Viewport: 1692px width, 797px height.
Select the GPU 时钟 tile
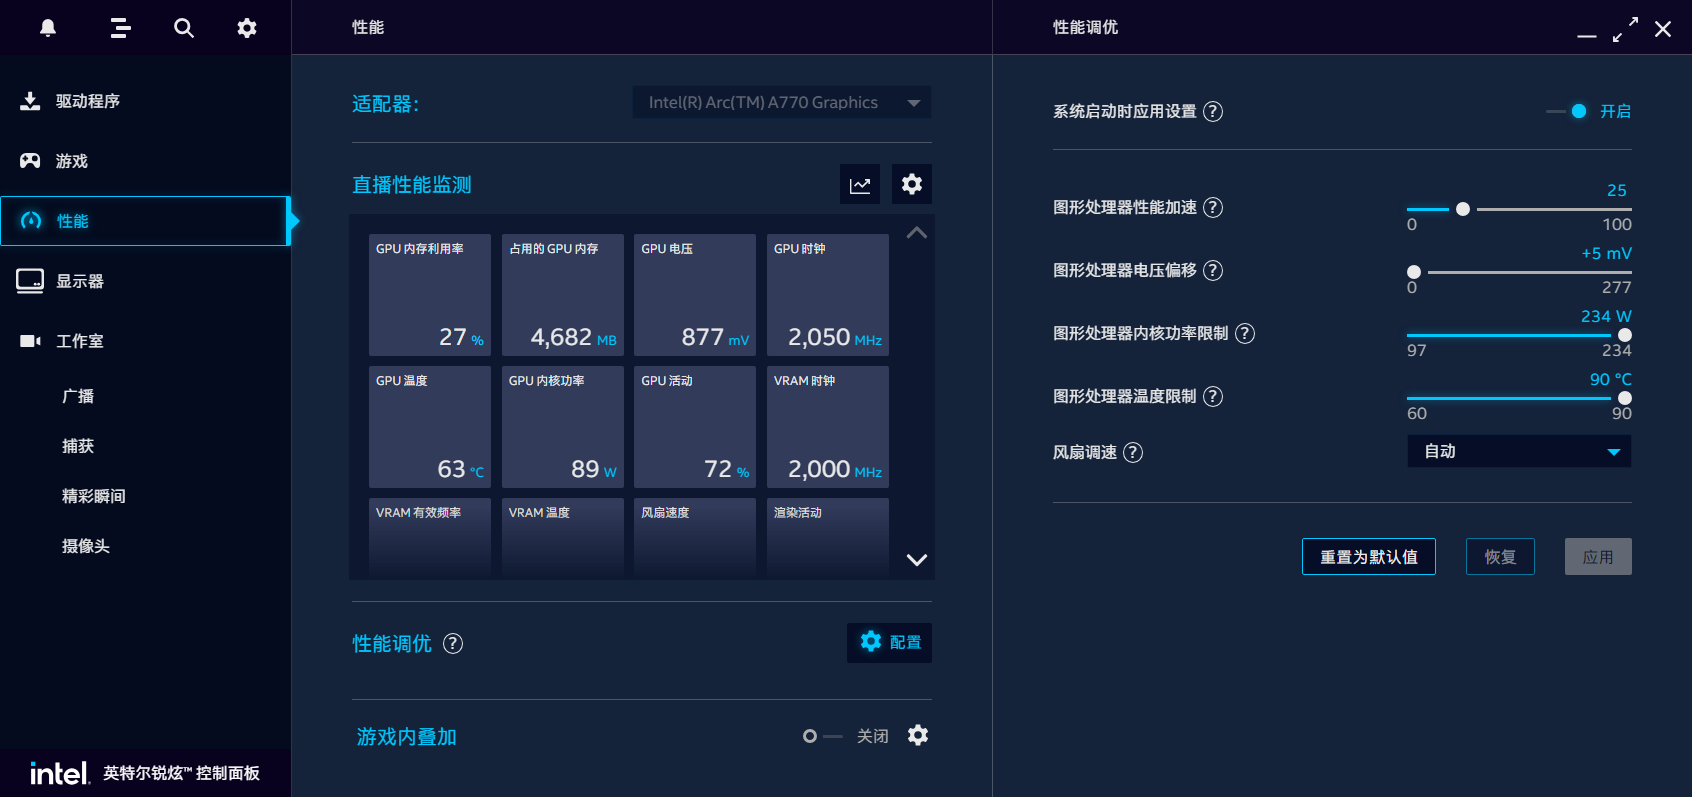pyautogui.click(x=828, y=295)
